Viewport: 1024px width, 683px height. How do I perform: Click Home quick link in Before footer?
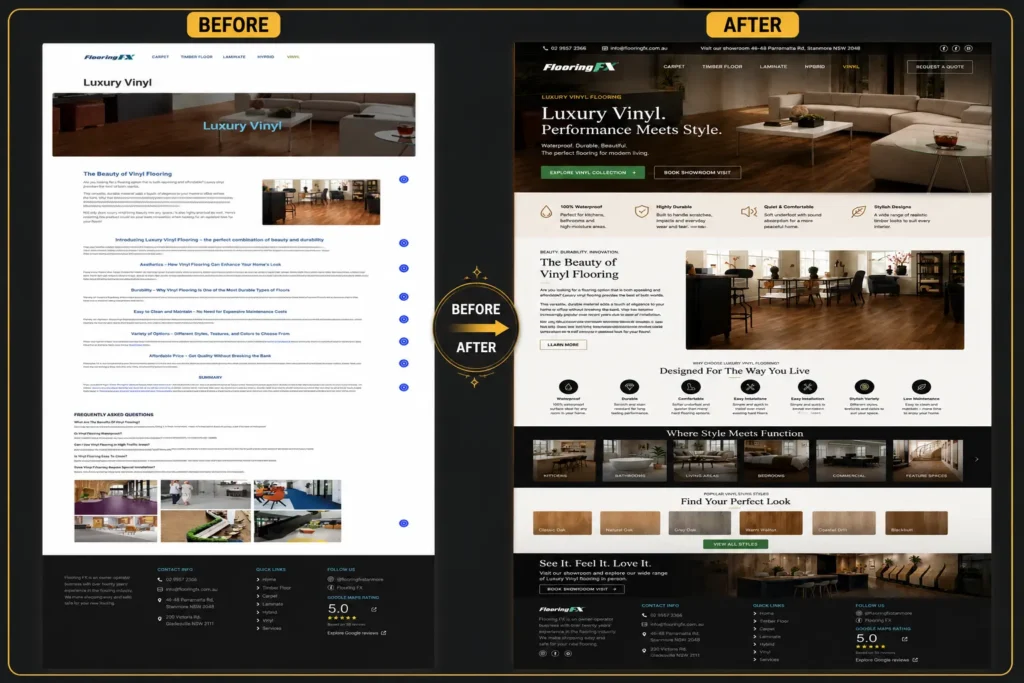coord(266,579)
